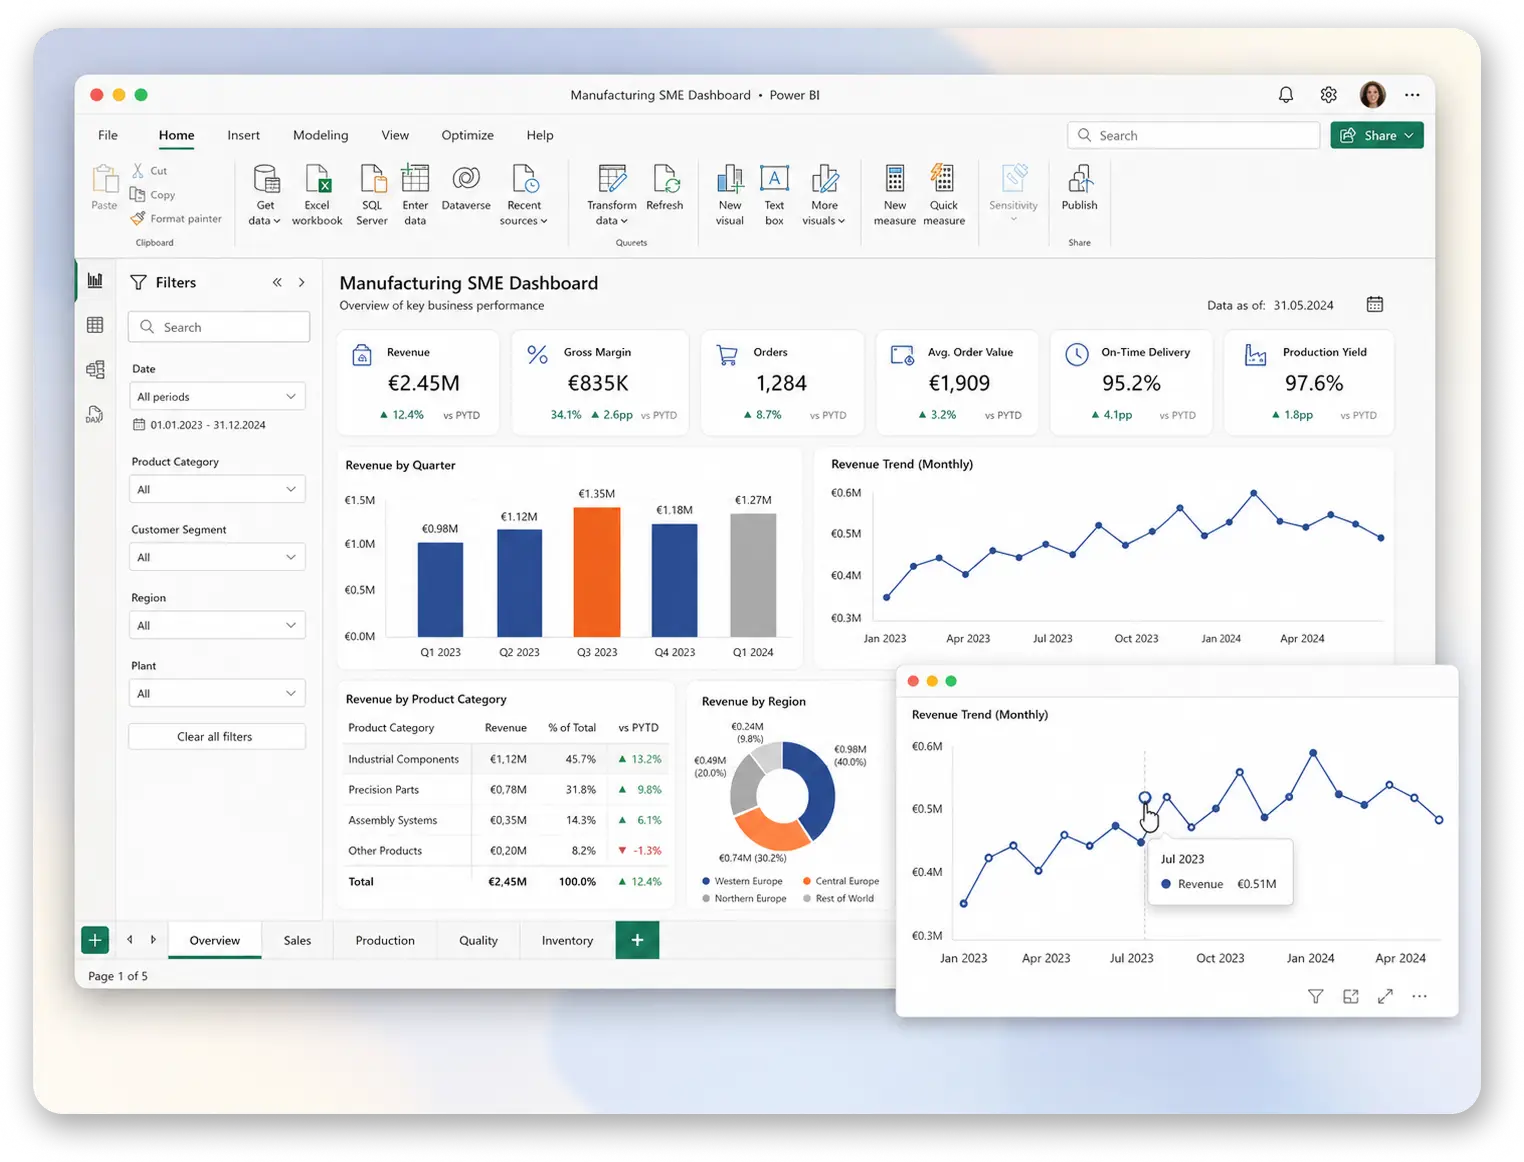Open the Region filter dropdown
Screen dimensions: 1524x1162
tap(217, 625)
